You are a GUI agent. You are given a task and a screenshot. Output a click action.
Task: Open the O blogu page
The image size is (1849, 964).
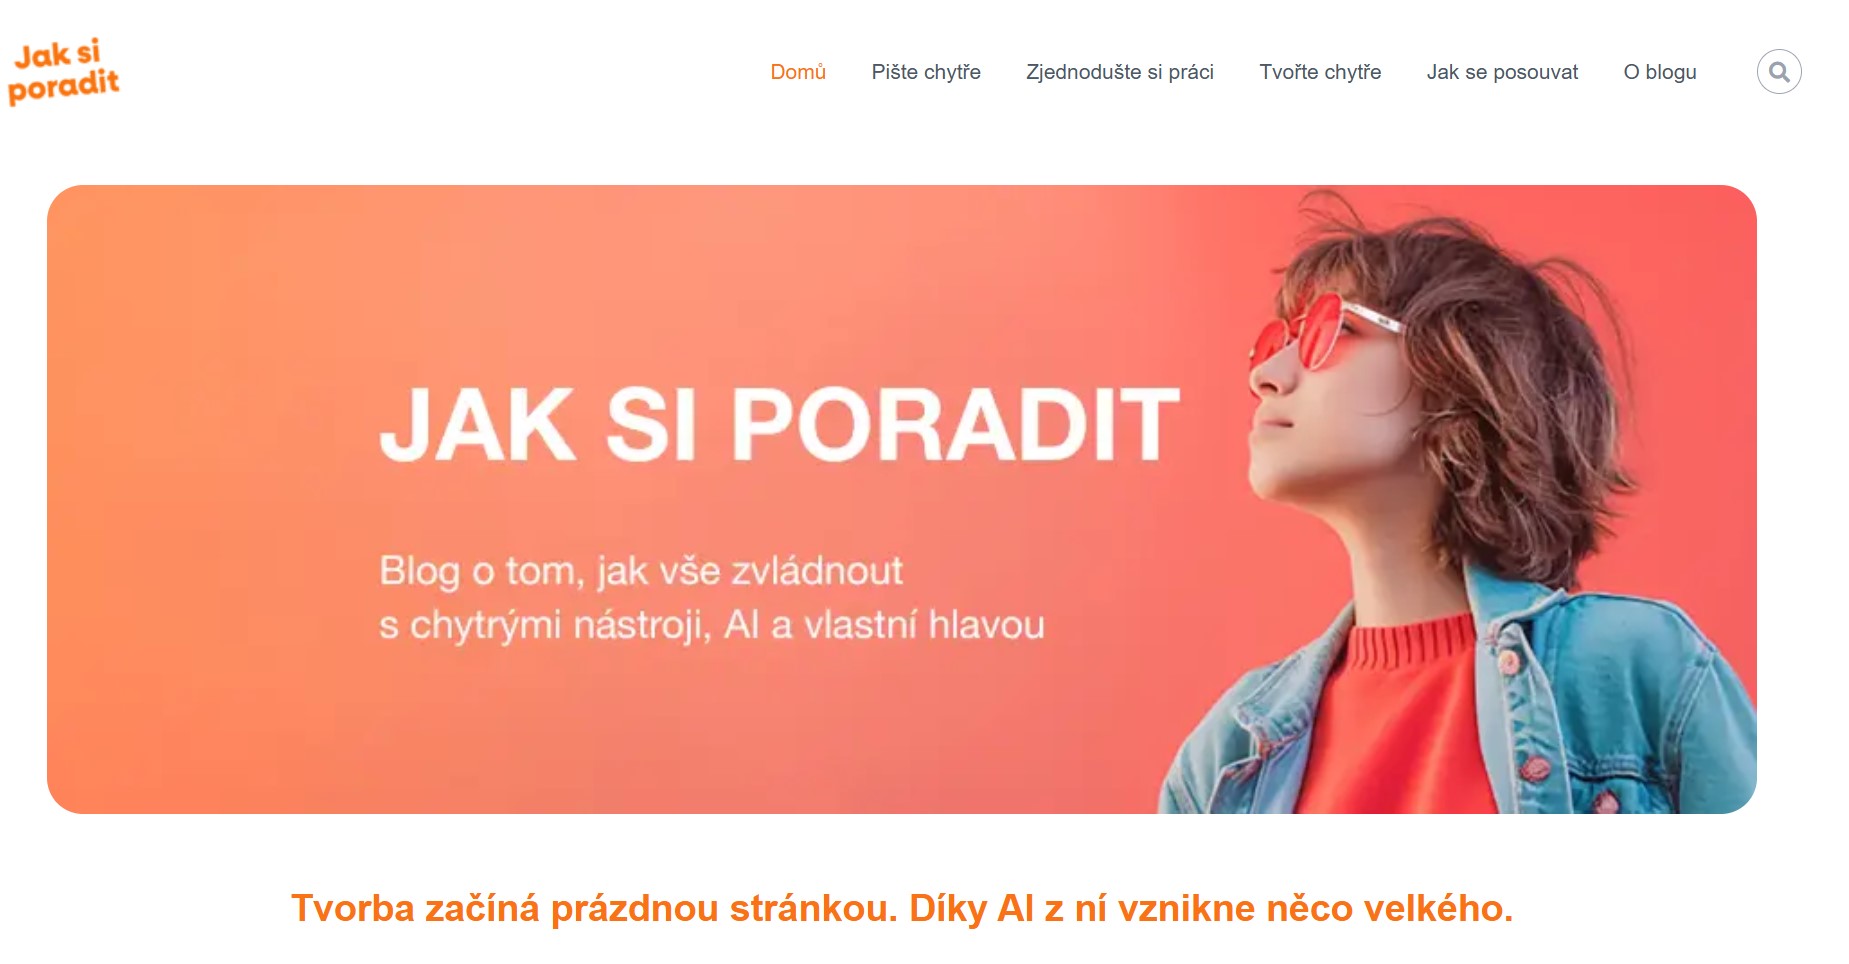click(x=1660, y=72)
